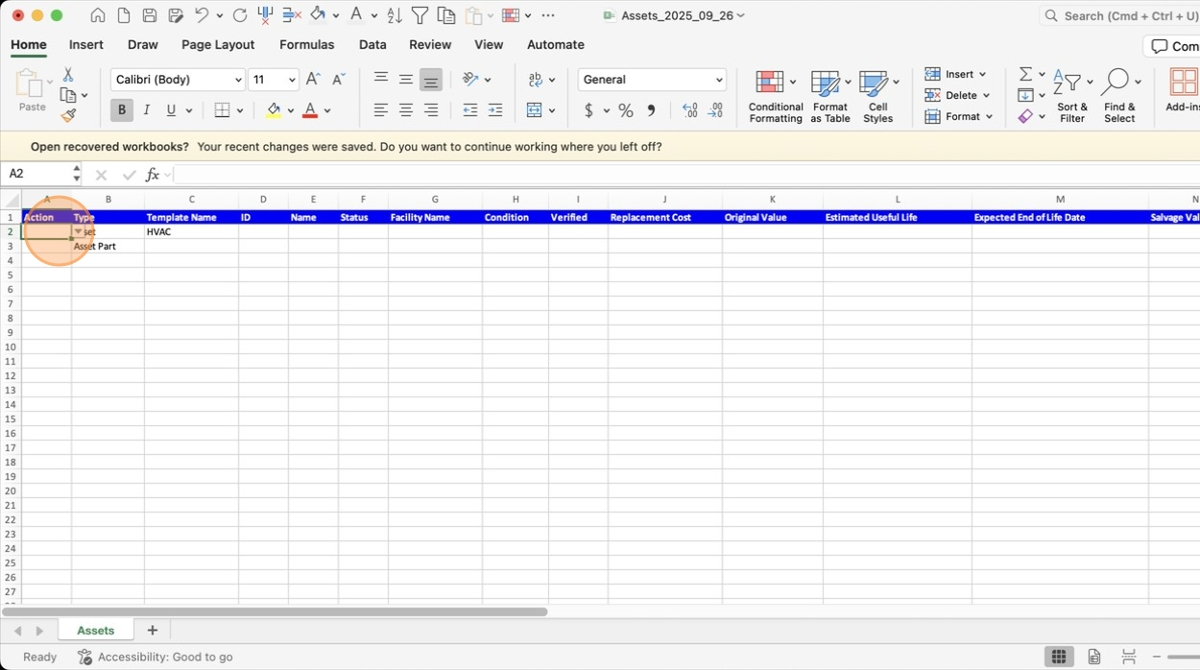Click the Save icon in title bar
This screenshot has width=1200, height=670.
pyautogui.click(x=149, y=16)
